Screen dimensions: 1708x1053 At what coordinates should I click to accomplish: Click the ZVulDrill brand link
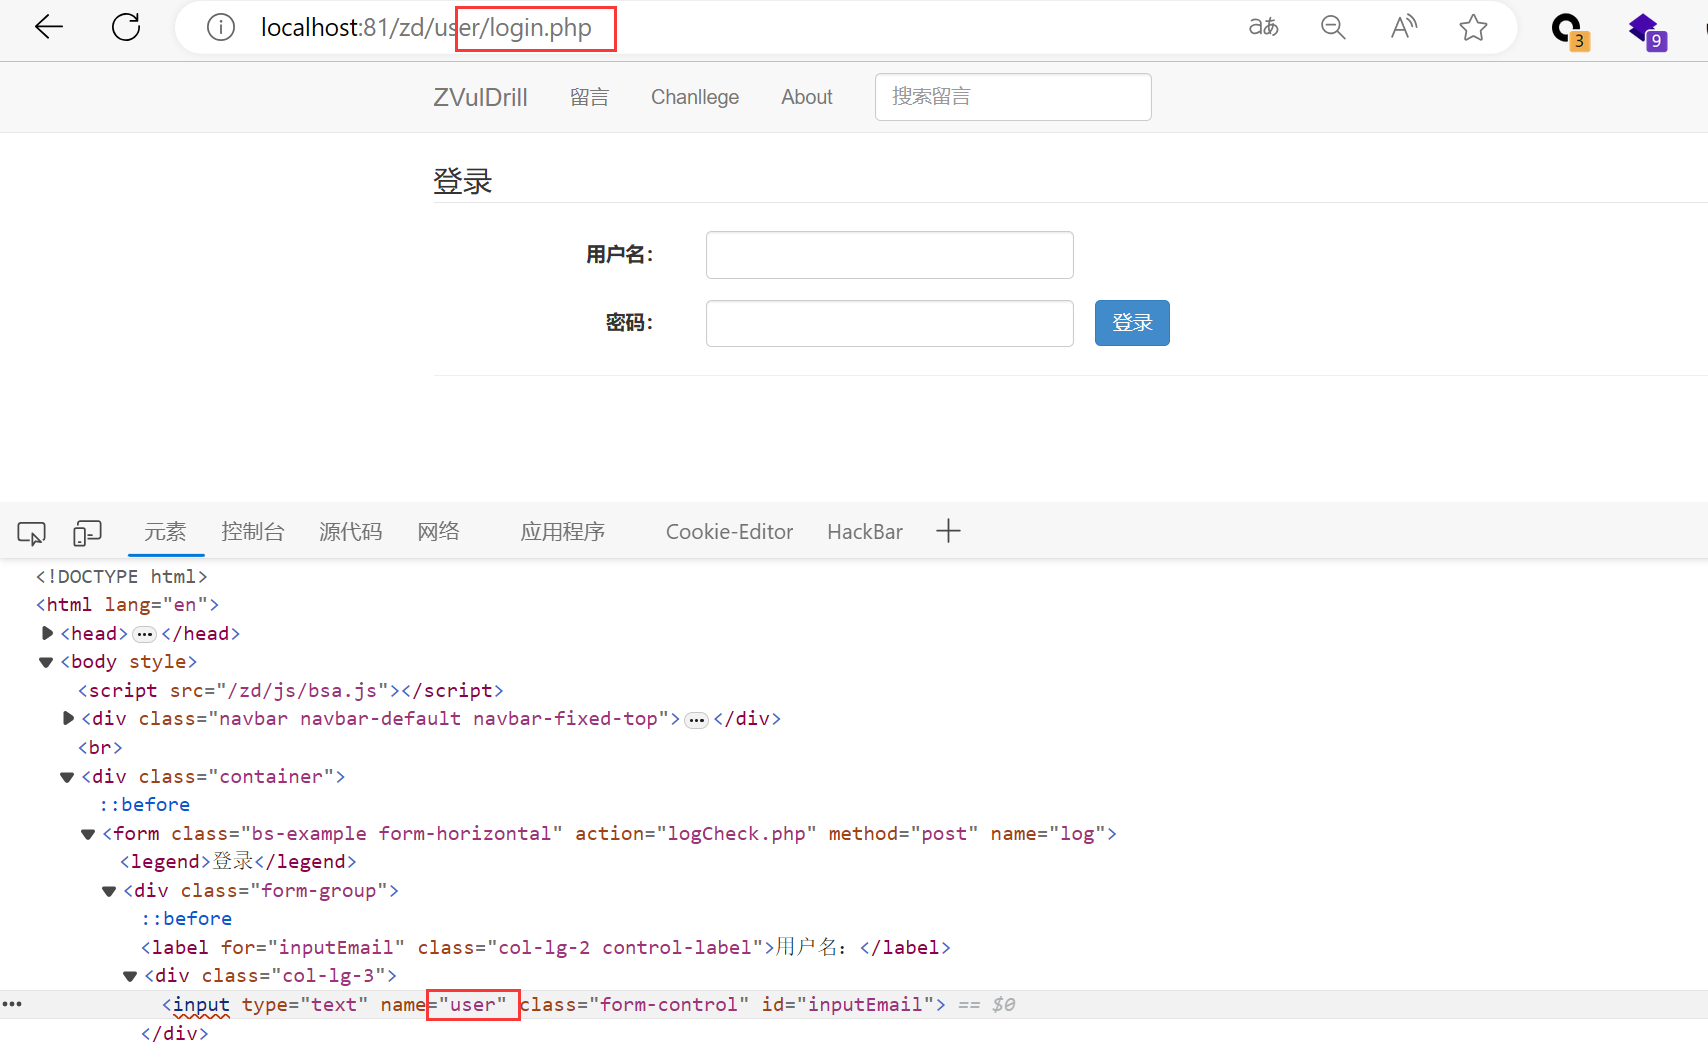[x=480, y=97]
